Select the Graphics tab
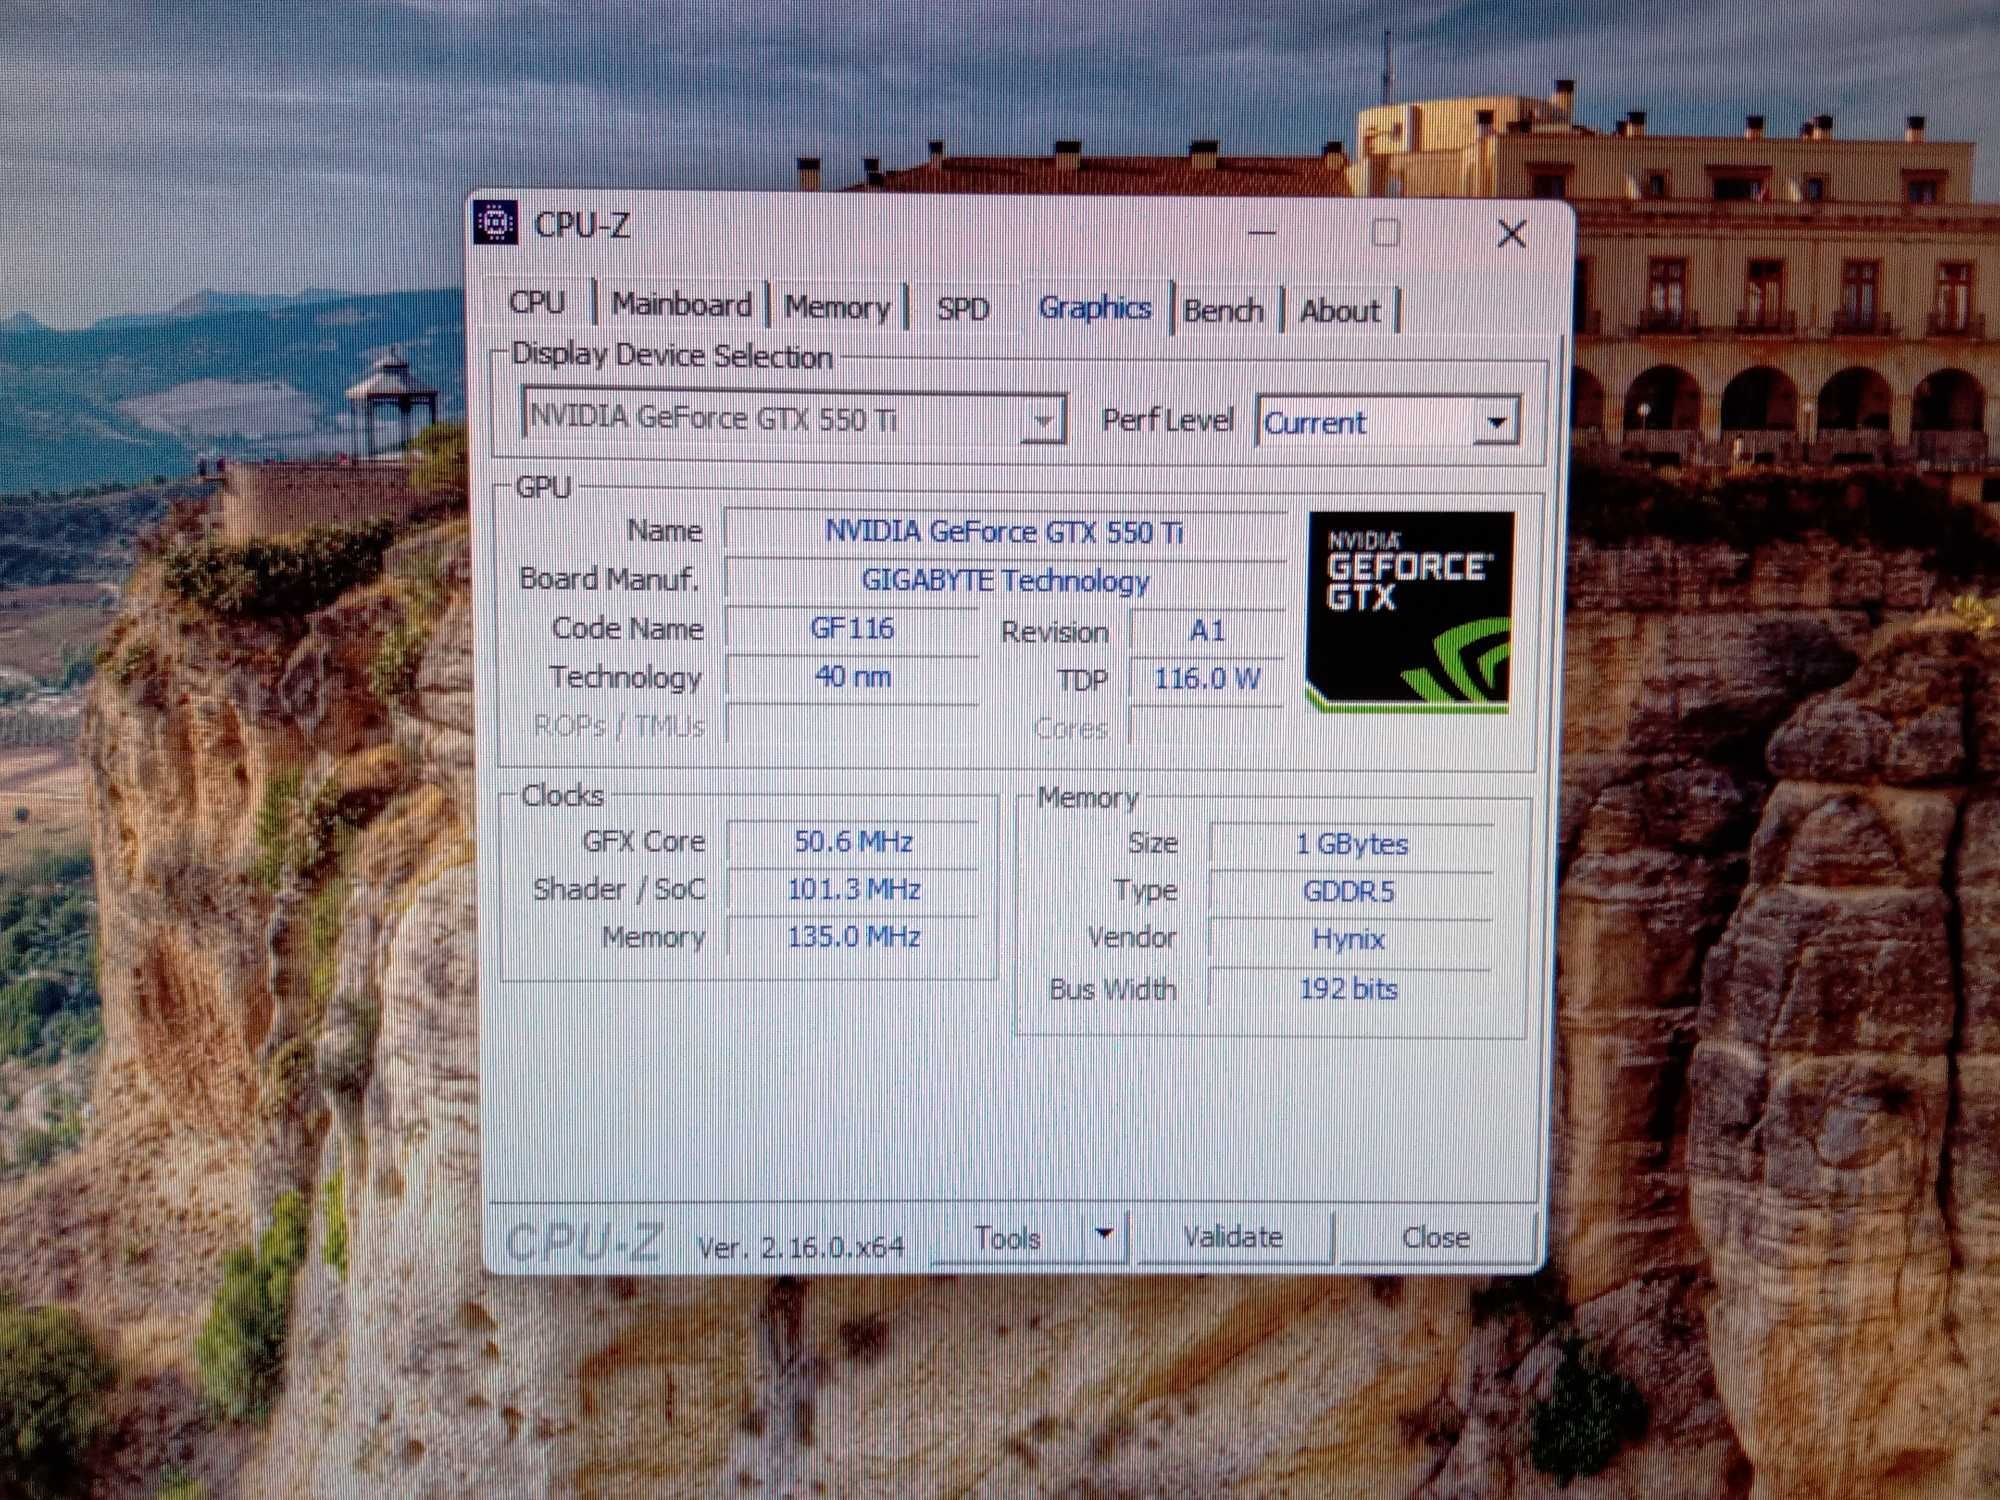The width and height of the screenshot is (2000, 1500). 1095,307
